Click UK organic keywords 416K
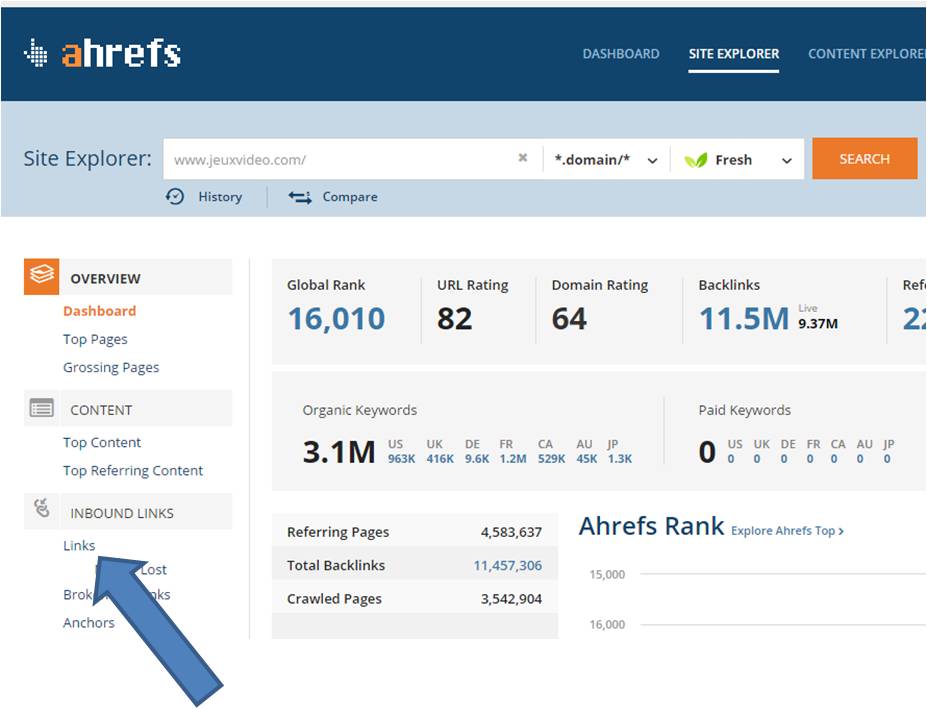This screenshot has height=709, width=927. 440,459
